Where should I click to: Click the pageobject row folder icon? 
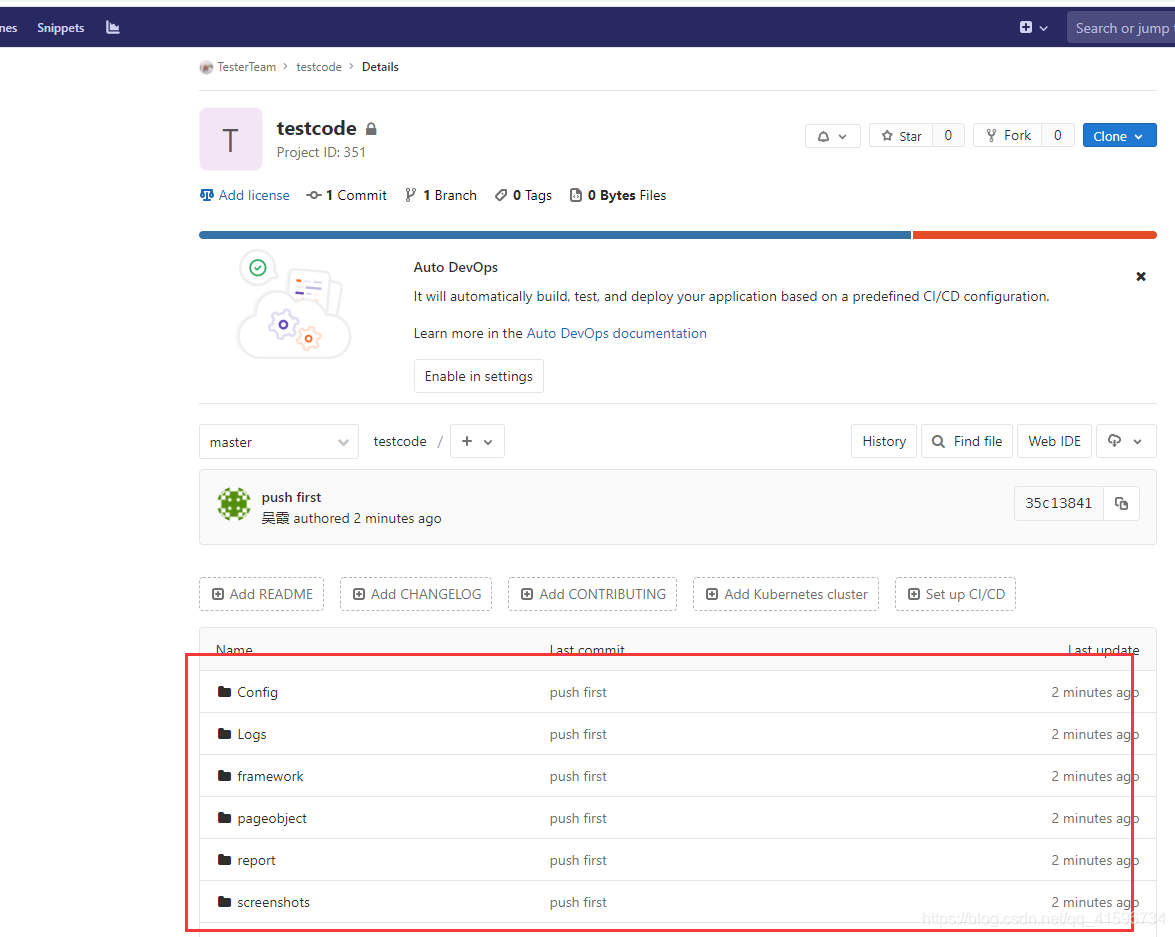point(224,817)
